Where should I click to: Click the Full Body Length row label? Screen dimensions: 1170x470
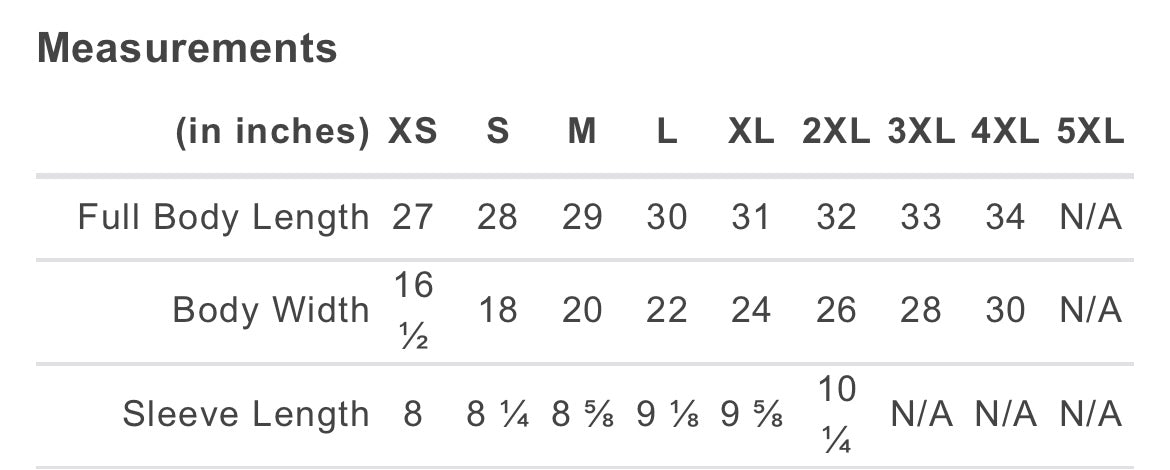coord(224,218)
